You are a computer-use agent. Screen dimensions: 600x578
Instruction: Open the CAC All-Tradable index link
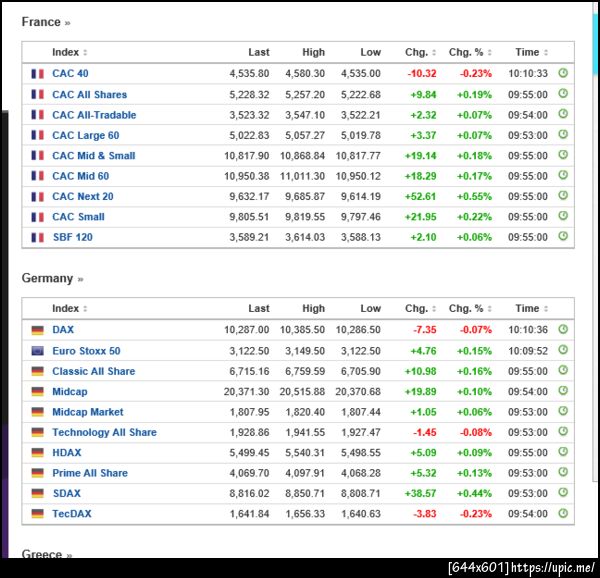94,115
